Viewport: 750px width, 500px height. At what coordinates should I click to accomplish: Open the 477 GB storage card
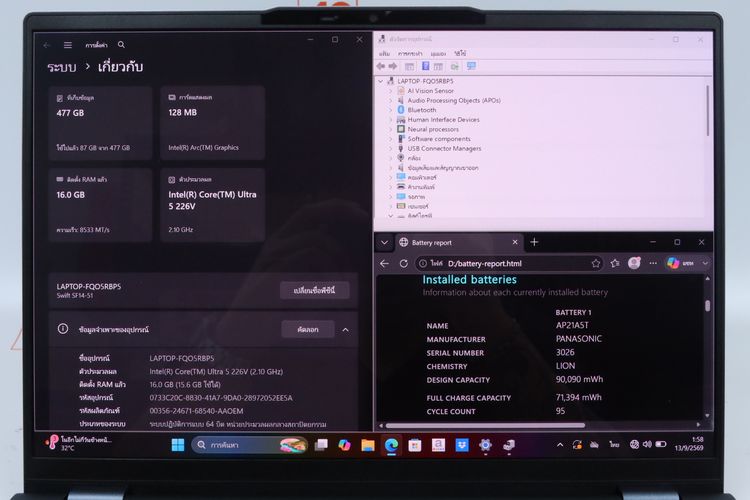click(100, 123)
